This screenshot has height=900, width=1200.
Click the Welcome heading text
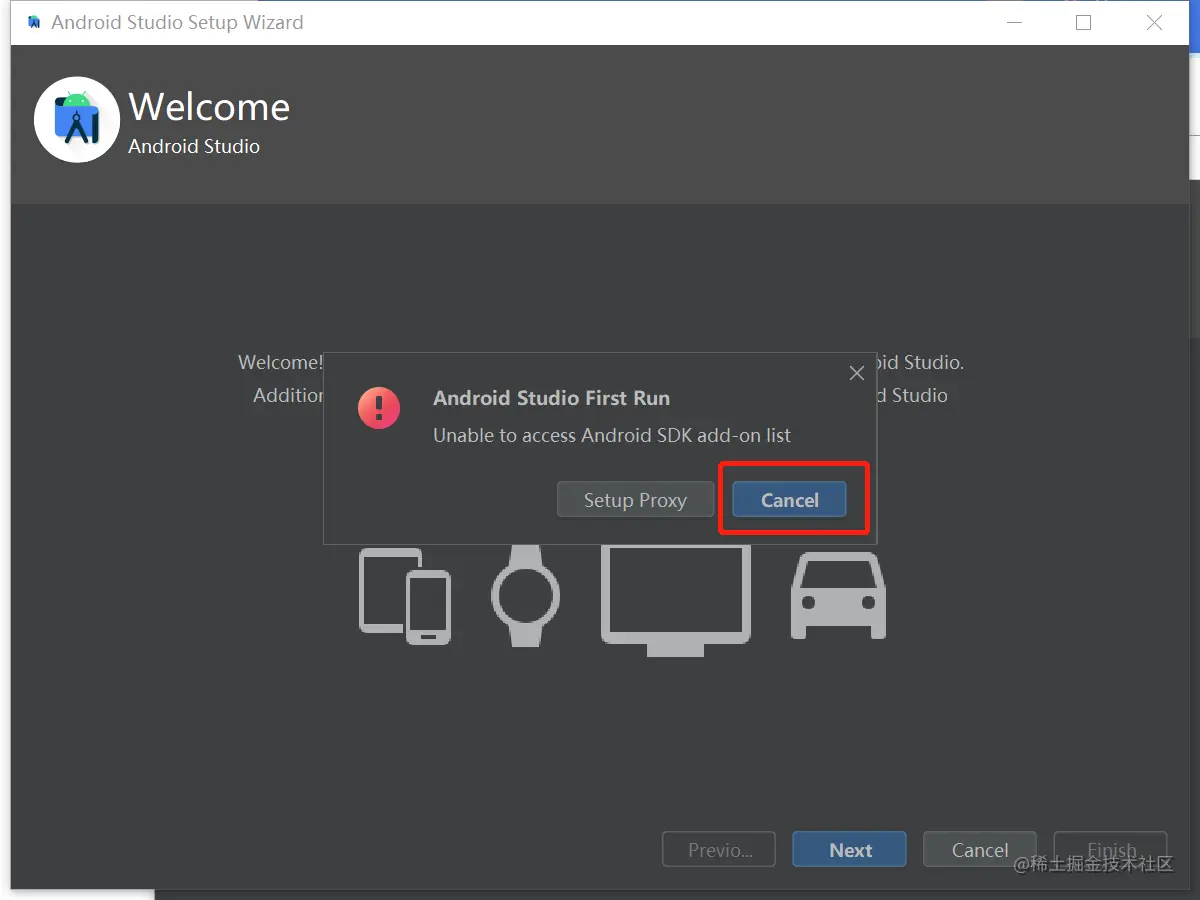click(209, 107)
